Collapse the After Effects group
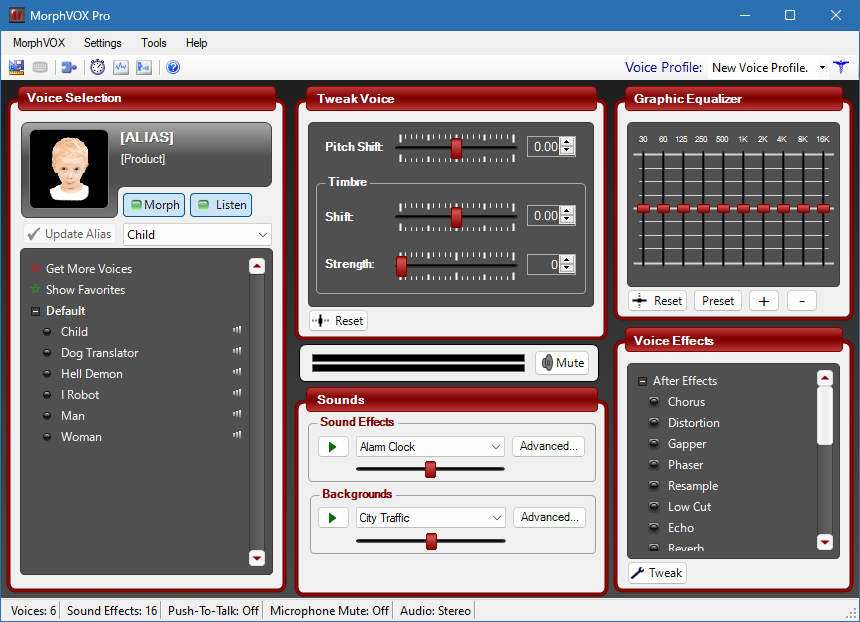860x622 pixels. coord(642,381)
